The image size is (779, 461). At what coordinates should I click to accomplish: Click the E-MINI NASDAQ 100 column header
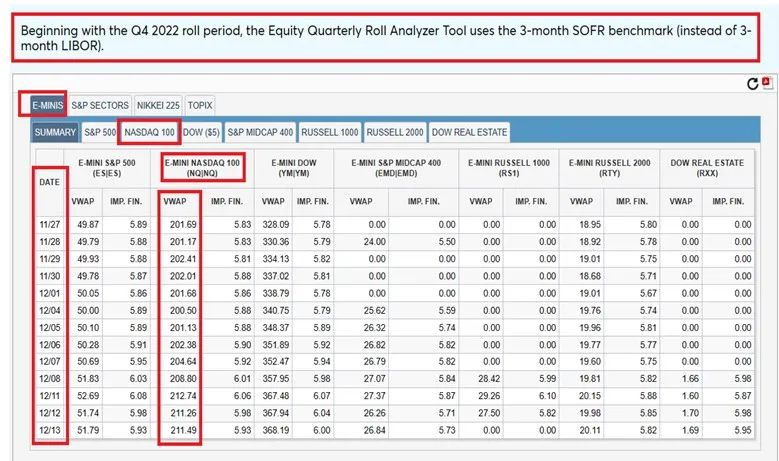pyautogui.click(x=199, y=166)
